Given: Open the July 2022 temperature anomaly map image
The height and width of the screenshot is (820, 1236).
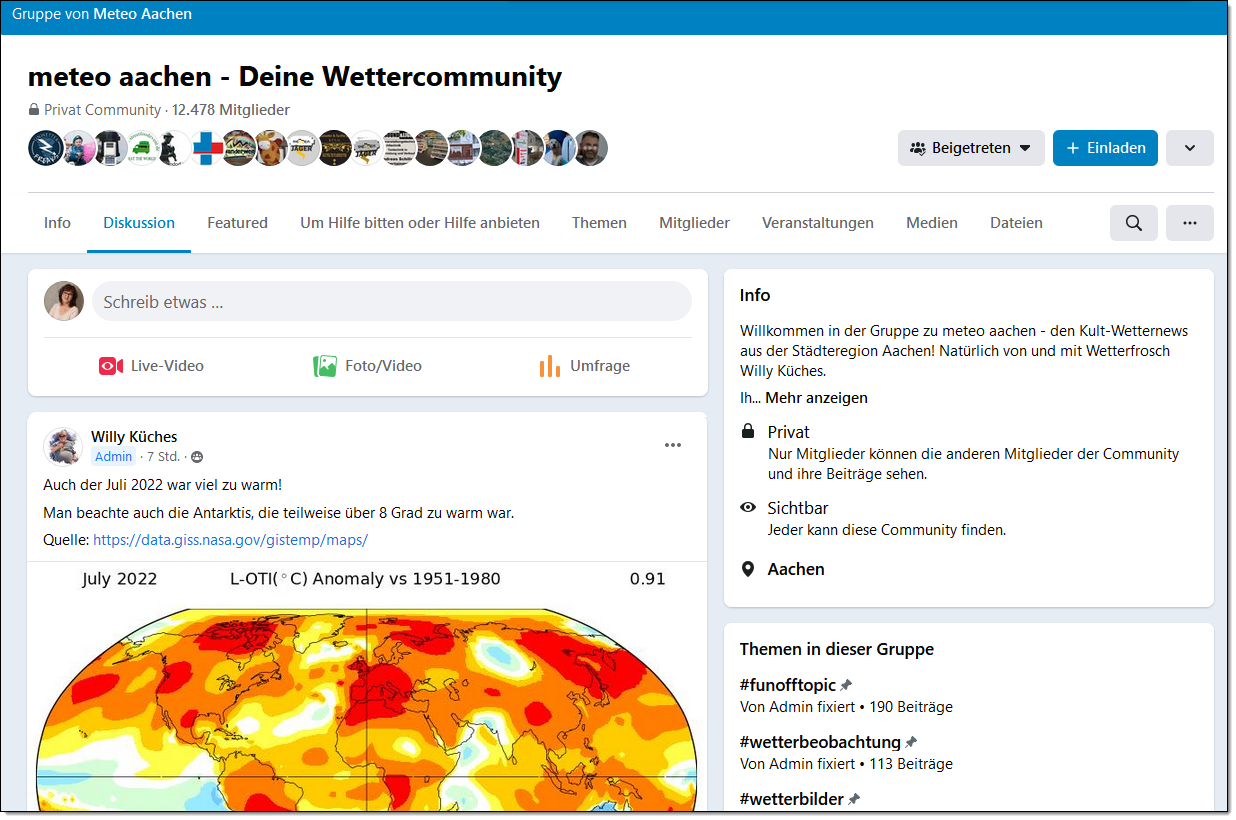Looking at the screenshot, I should coord(368,686).
